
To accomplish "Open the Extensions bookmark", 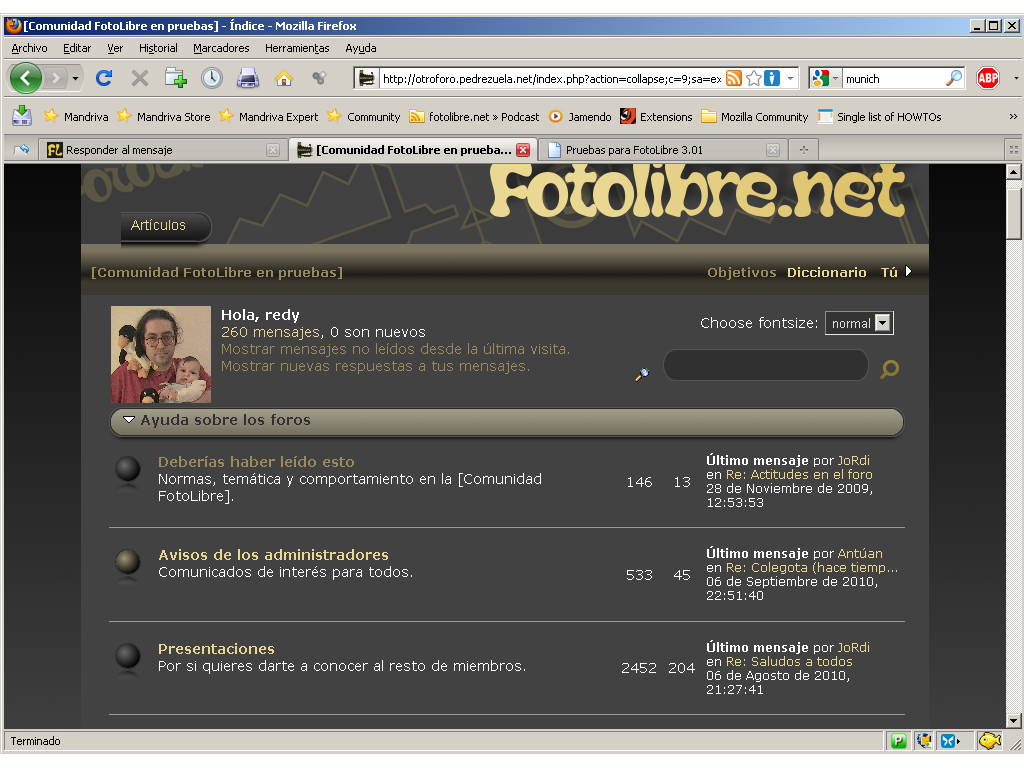I will [x=656, y=116].
